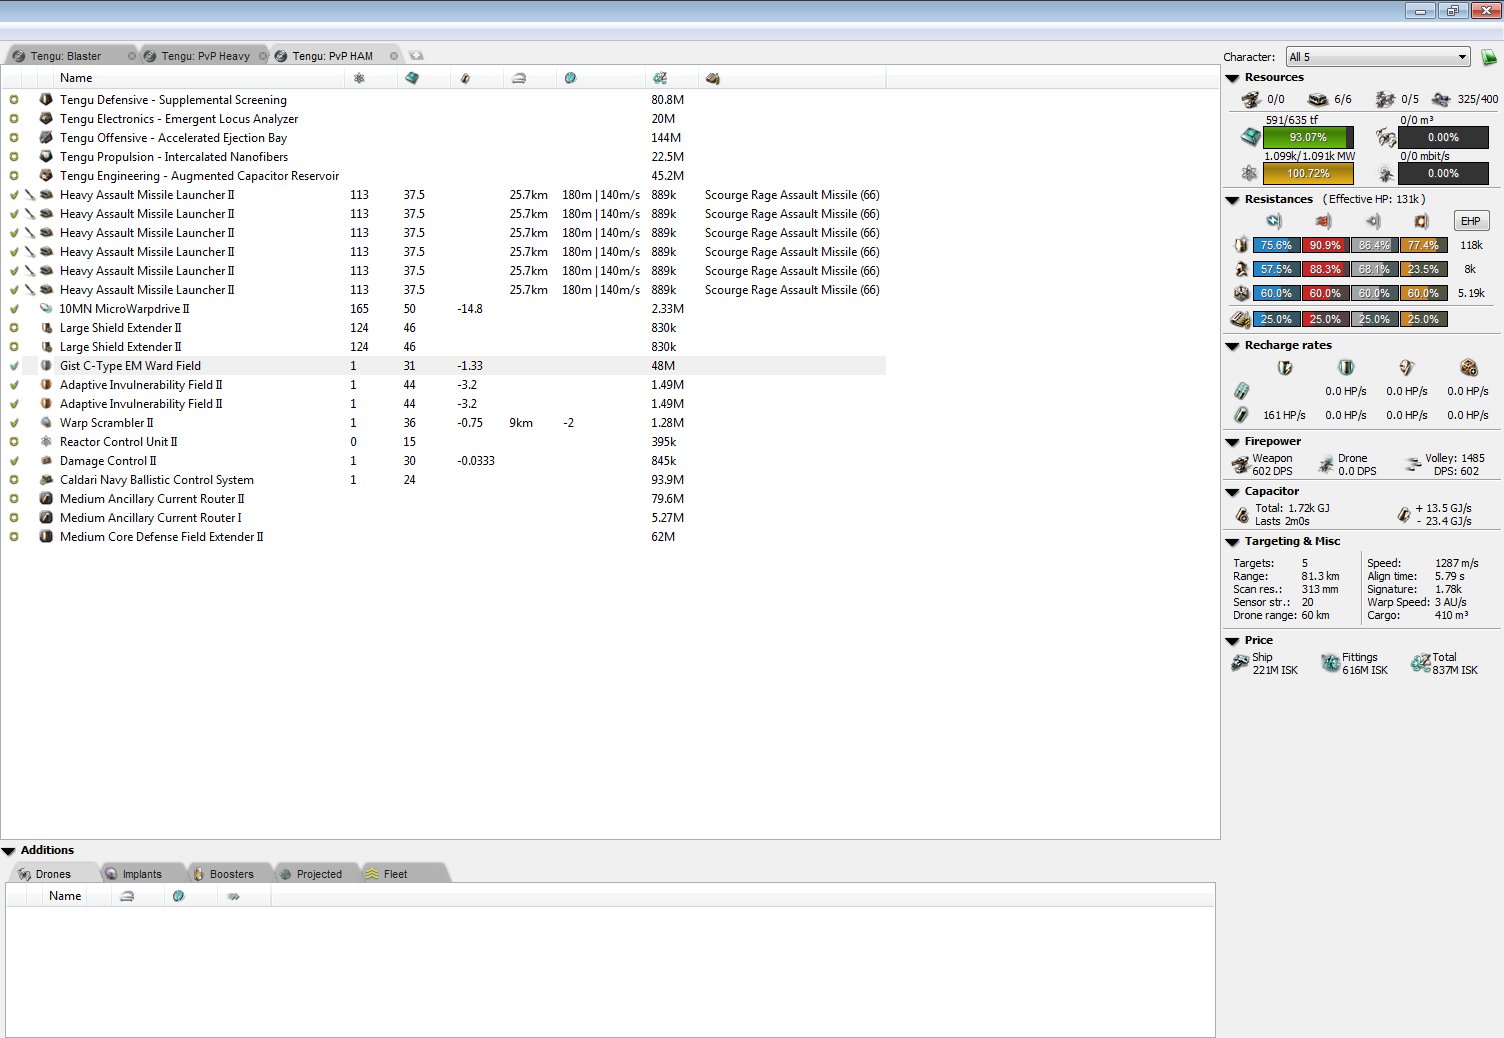Click the green refresh icon beside Character dropdown
Screen dimensions: 1504x1038
tap(1489, 57)
